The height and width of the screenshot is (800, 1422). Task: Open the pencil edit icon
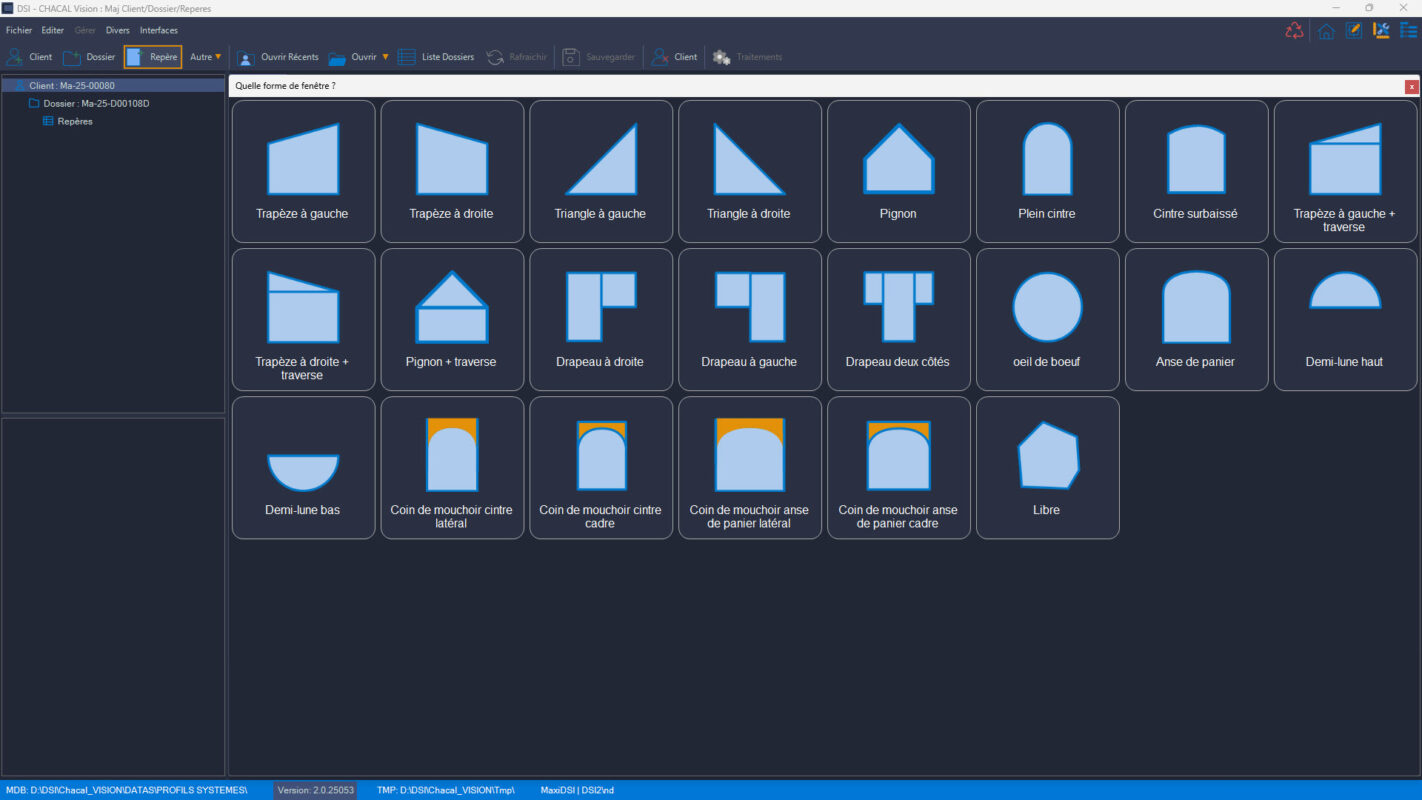(x=1354, y=30)
